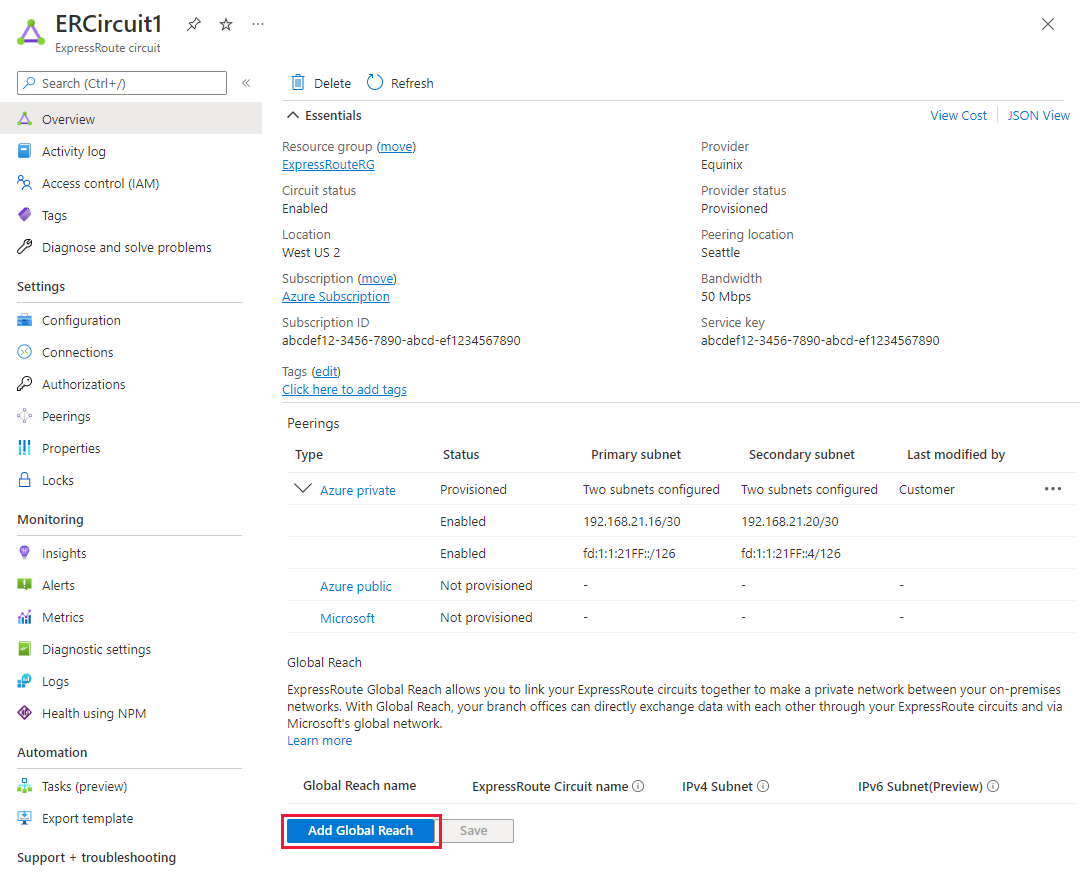Image resolution: width=1084 pixels, height=873 pixels.
Task: Open the Azure Subscription link
Action: pyautogui.click(x=335, y=297)
